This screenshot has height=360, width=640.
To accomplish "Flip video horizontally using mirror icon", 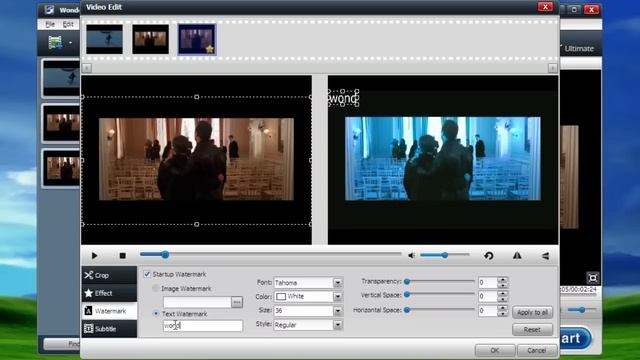I will [x=517, y=256].
